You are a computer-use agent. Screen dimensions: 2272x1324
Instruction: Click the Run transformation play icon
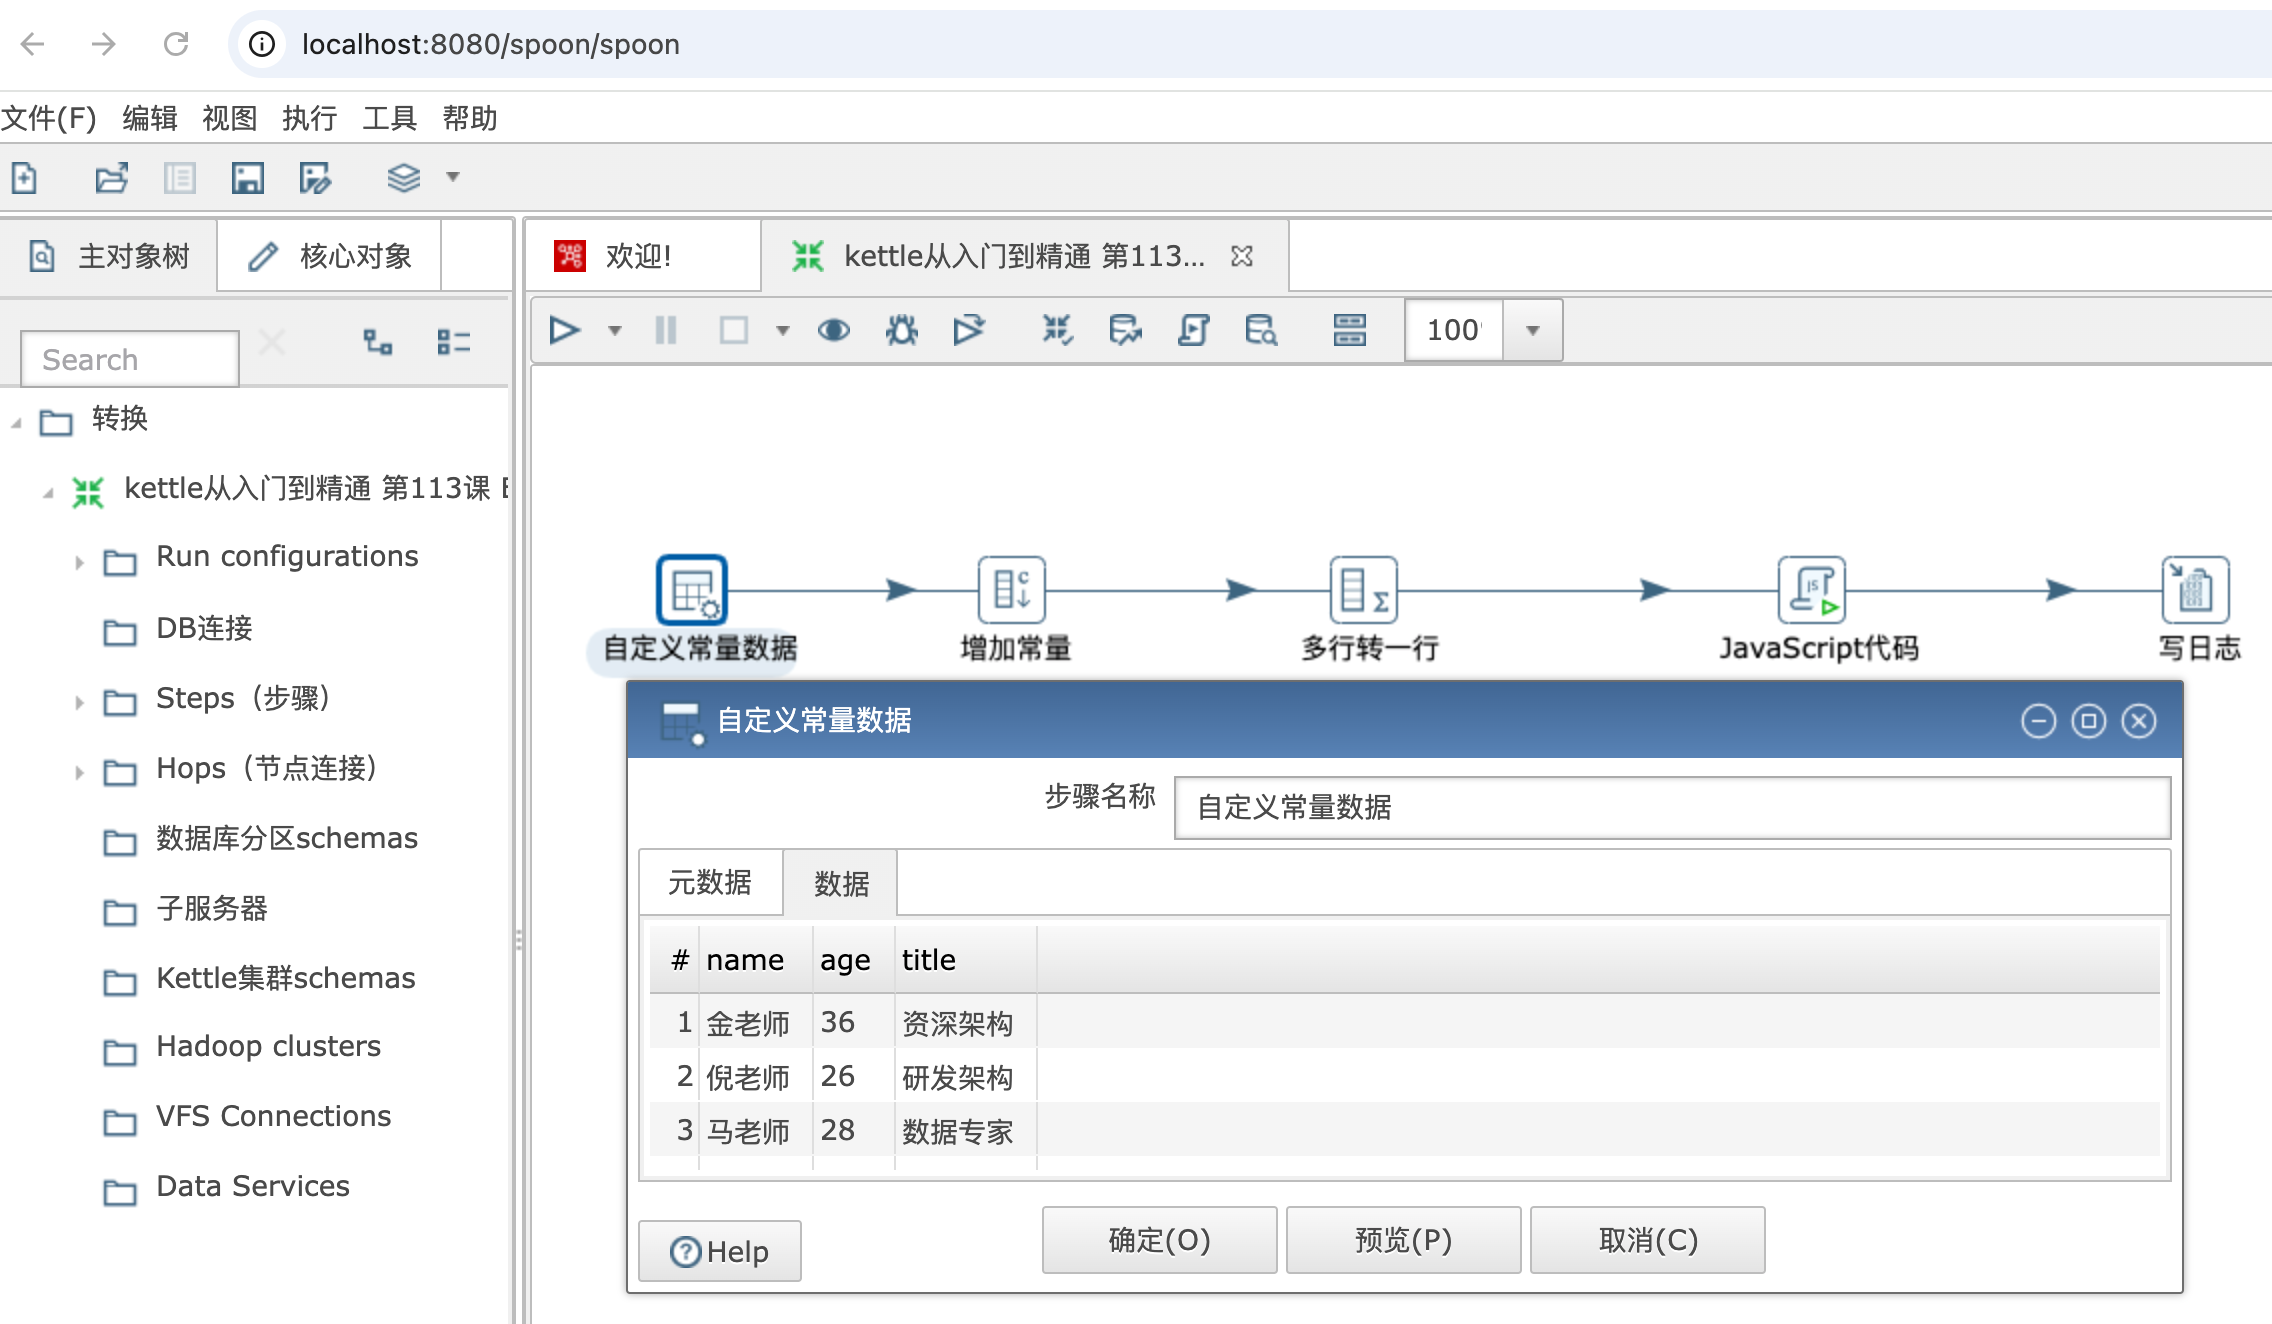tap(564, 329)
